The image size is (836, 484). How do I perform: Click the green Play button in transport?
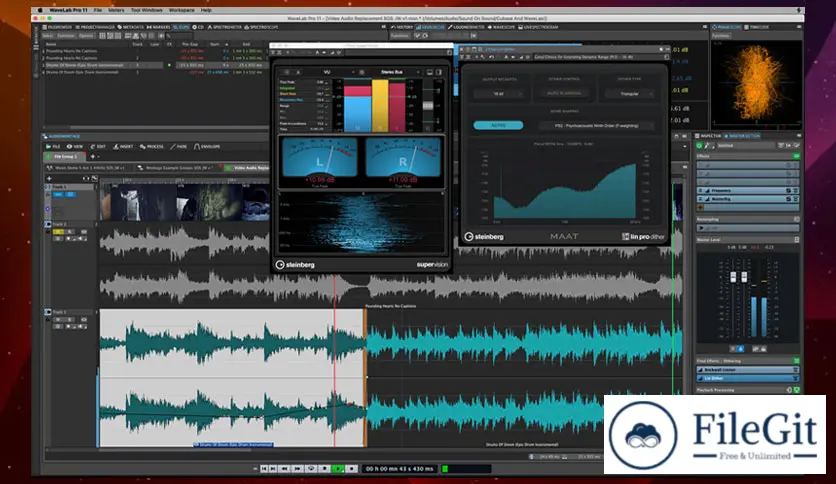pyautogui.click(x=337, y=469)
